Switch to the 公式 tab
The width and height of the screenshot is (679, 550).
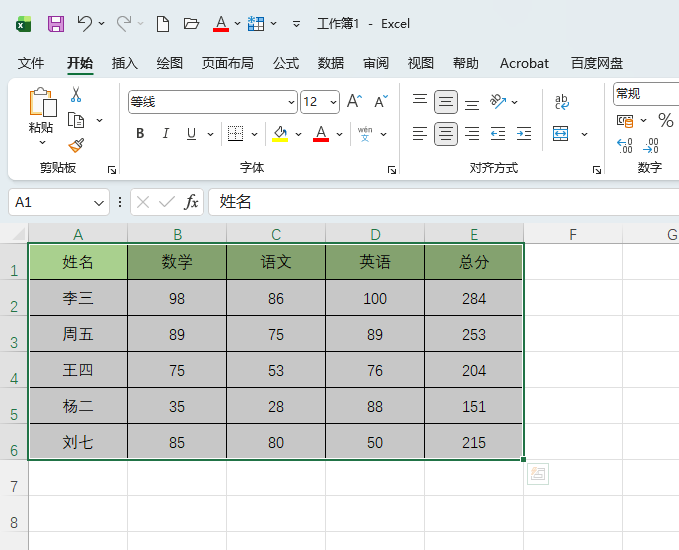[286, 64]
